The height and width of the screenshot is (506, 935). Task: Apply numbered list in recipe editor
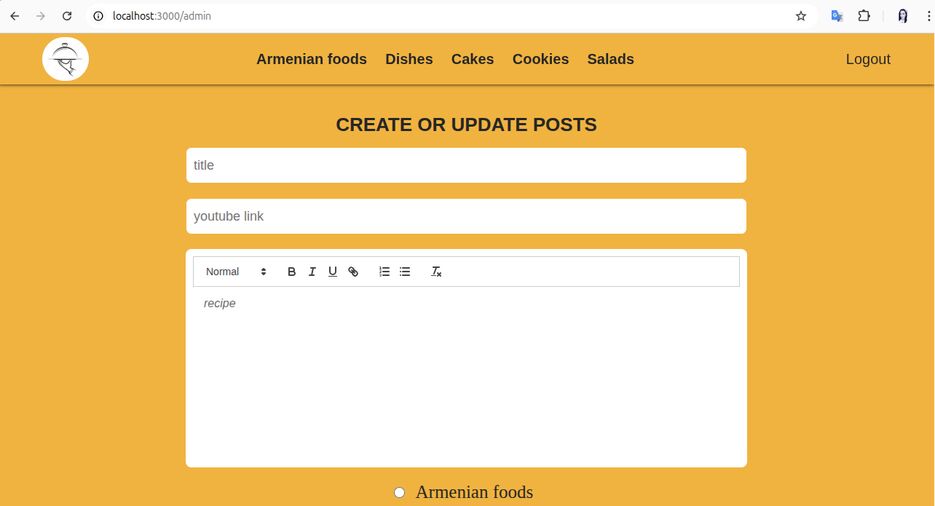coord(384,272)
